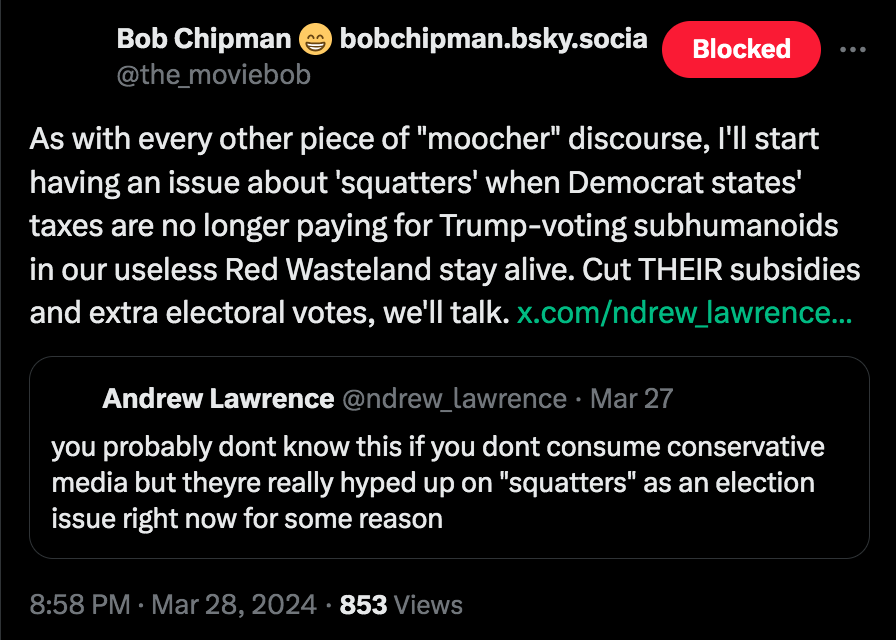Screen dimensions: 896x640
Task: Click the @ndrew_lawrence handle in the quote
Action: point(454,399)
